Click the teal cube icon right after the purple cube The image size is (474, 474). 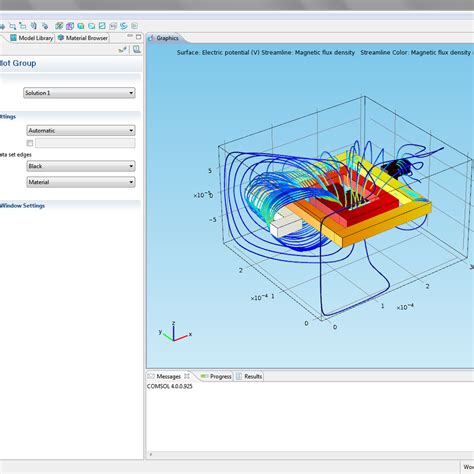(x=81, y=26)
